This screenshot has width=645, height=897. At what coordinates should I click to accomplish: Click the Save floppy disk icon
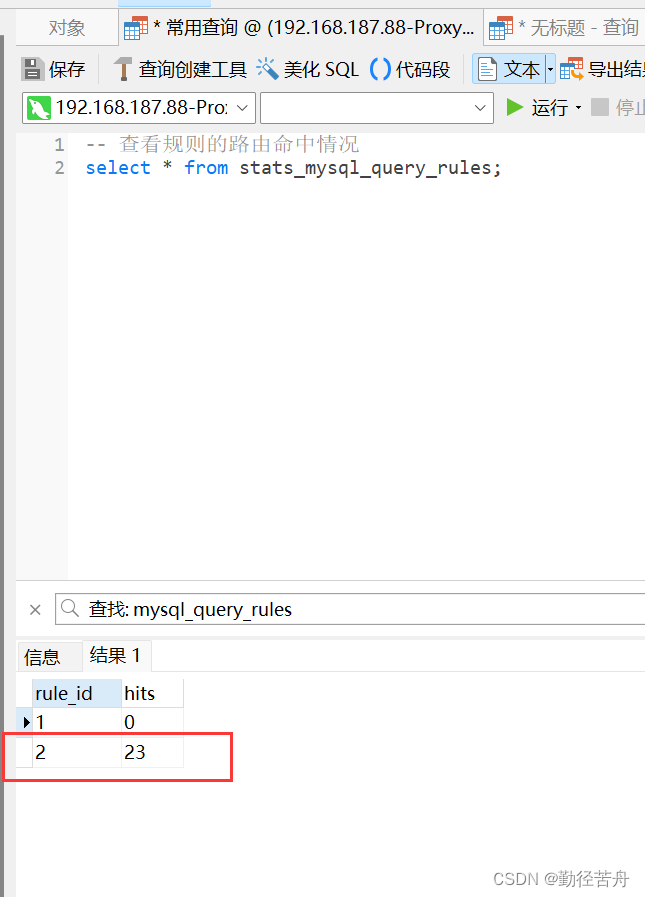(33, 69)
